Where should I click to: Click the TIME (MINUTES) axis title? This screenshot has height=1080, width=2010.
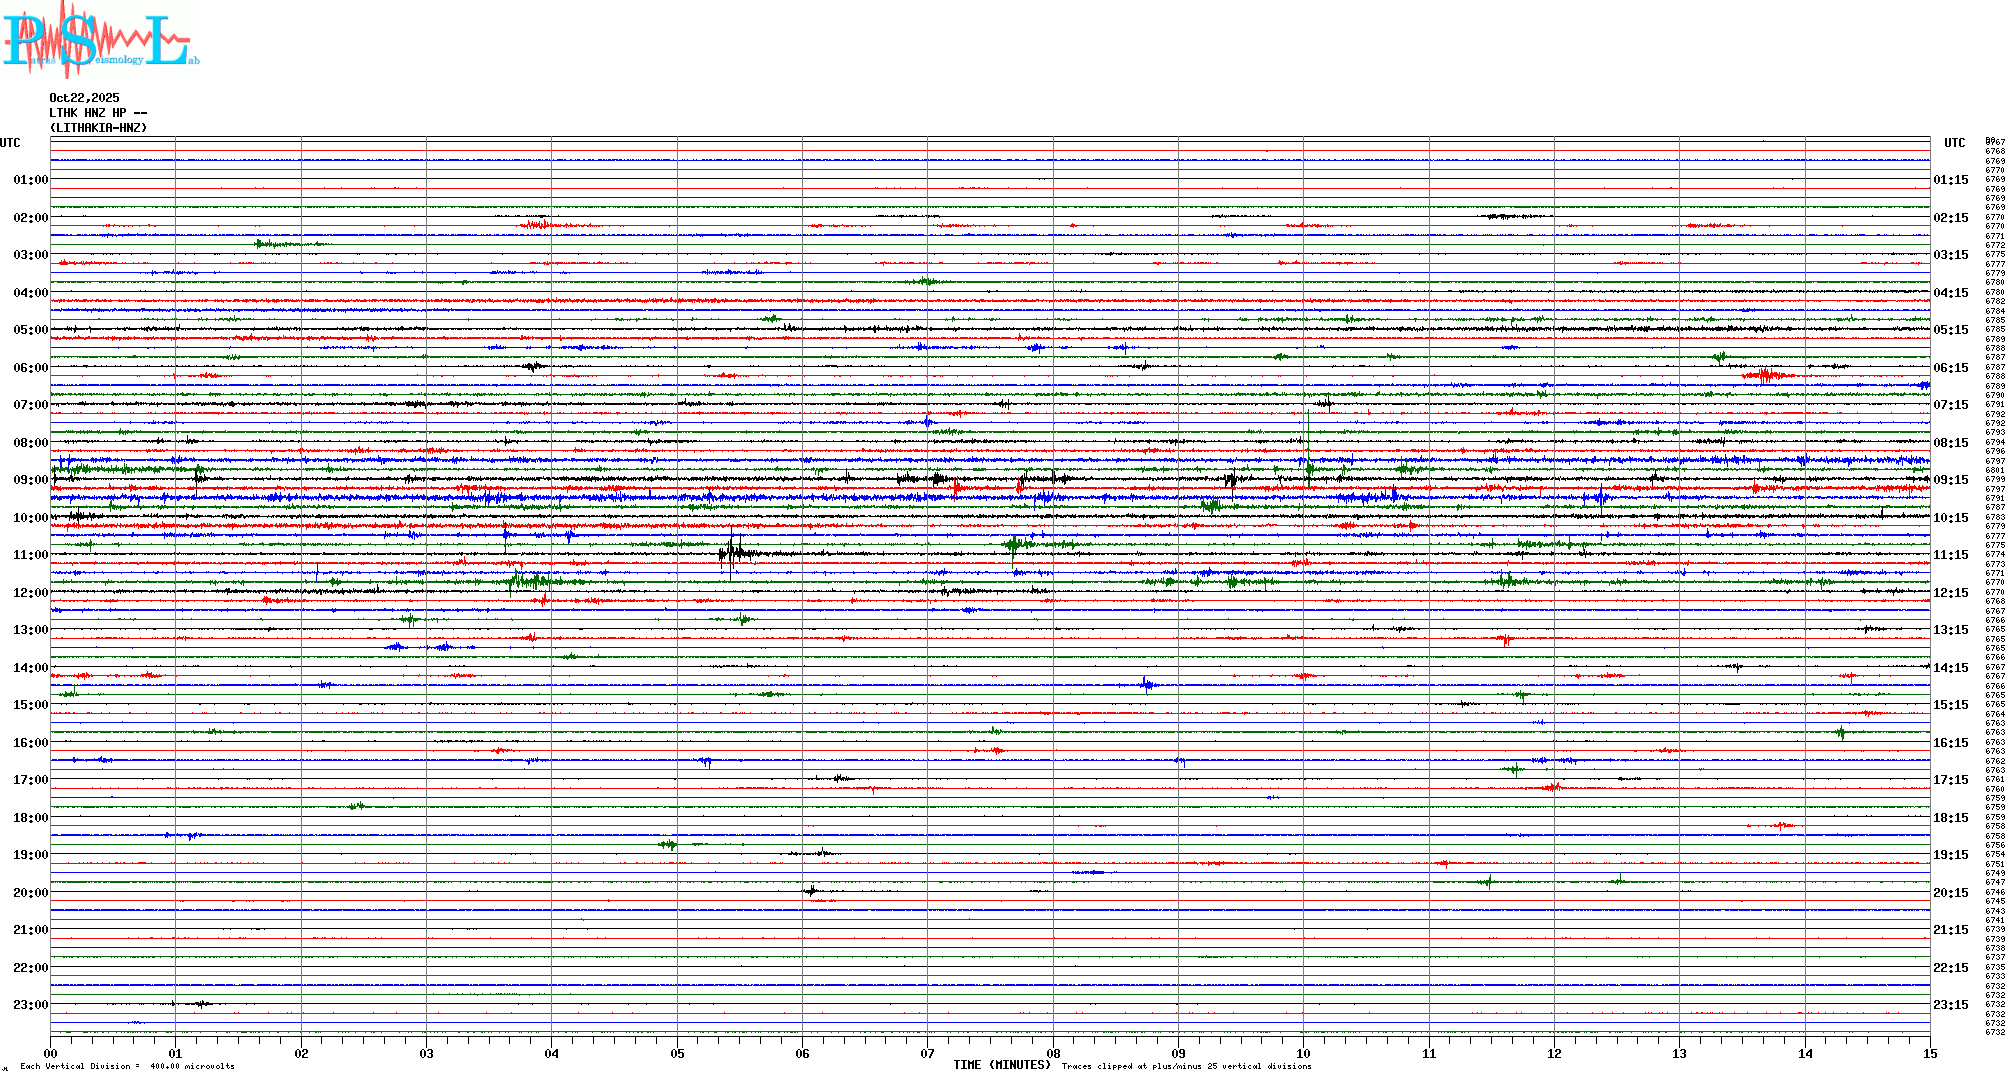(x=1001, y=1065)
